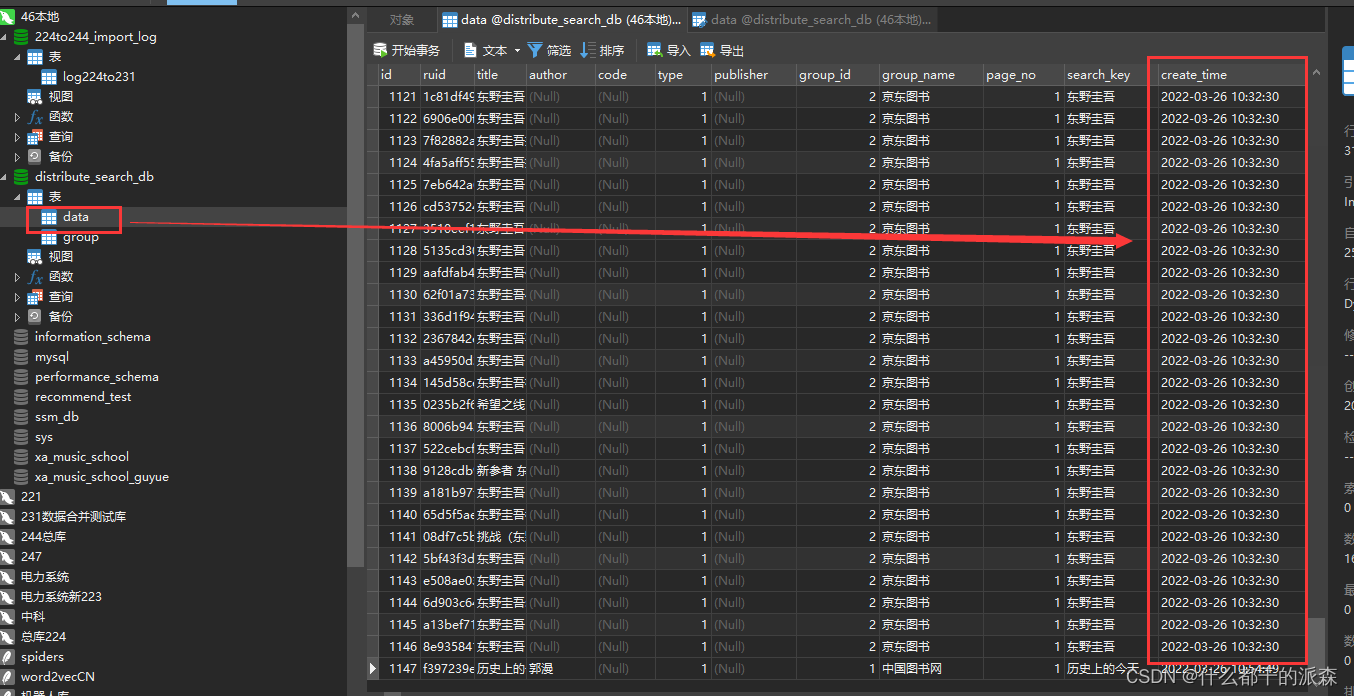The image size is (1354, 696).
Task: Select the 221 connection icon
Action: tap(8, 496)
